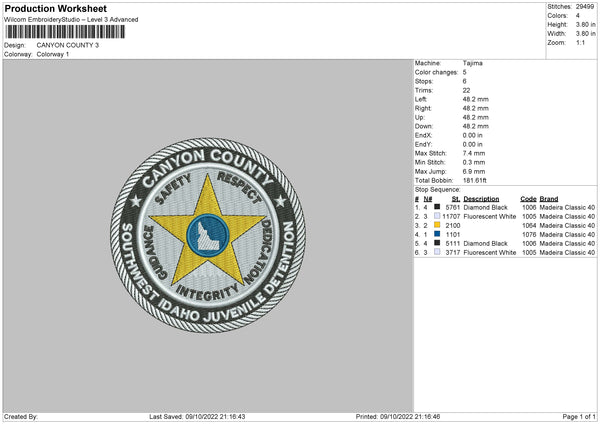Click the Stitches value 29499
Image resolution: width=600 pixels, height=424 pixels.
point(585,7)
